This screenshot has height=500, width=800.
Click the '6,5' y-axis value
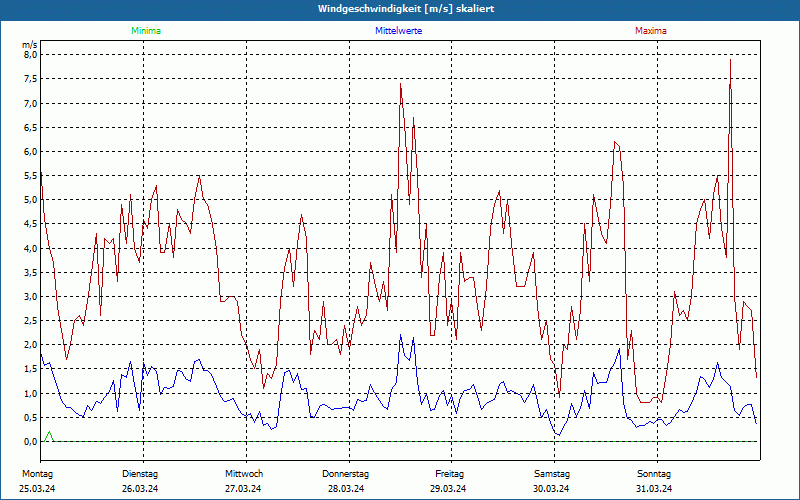[31, 128]
